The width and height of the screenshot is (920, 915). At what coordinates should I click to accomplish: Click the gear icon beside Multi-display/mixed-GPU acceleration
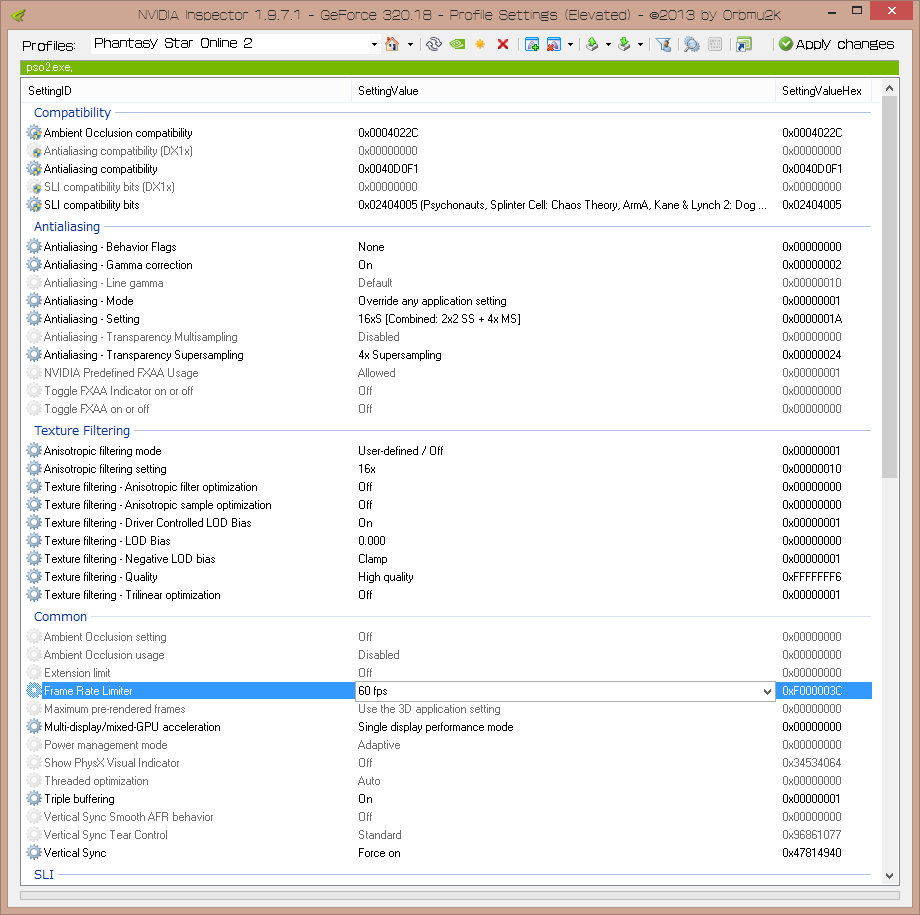[x=35, y=727]
